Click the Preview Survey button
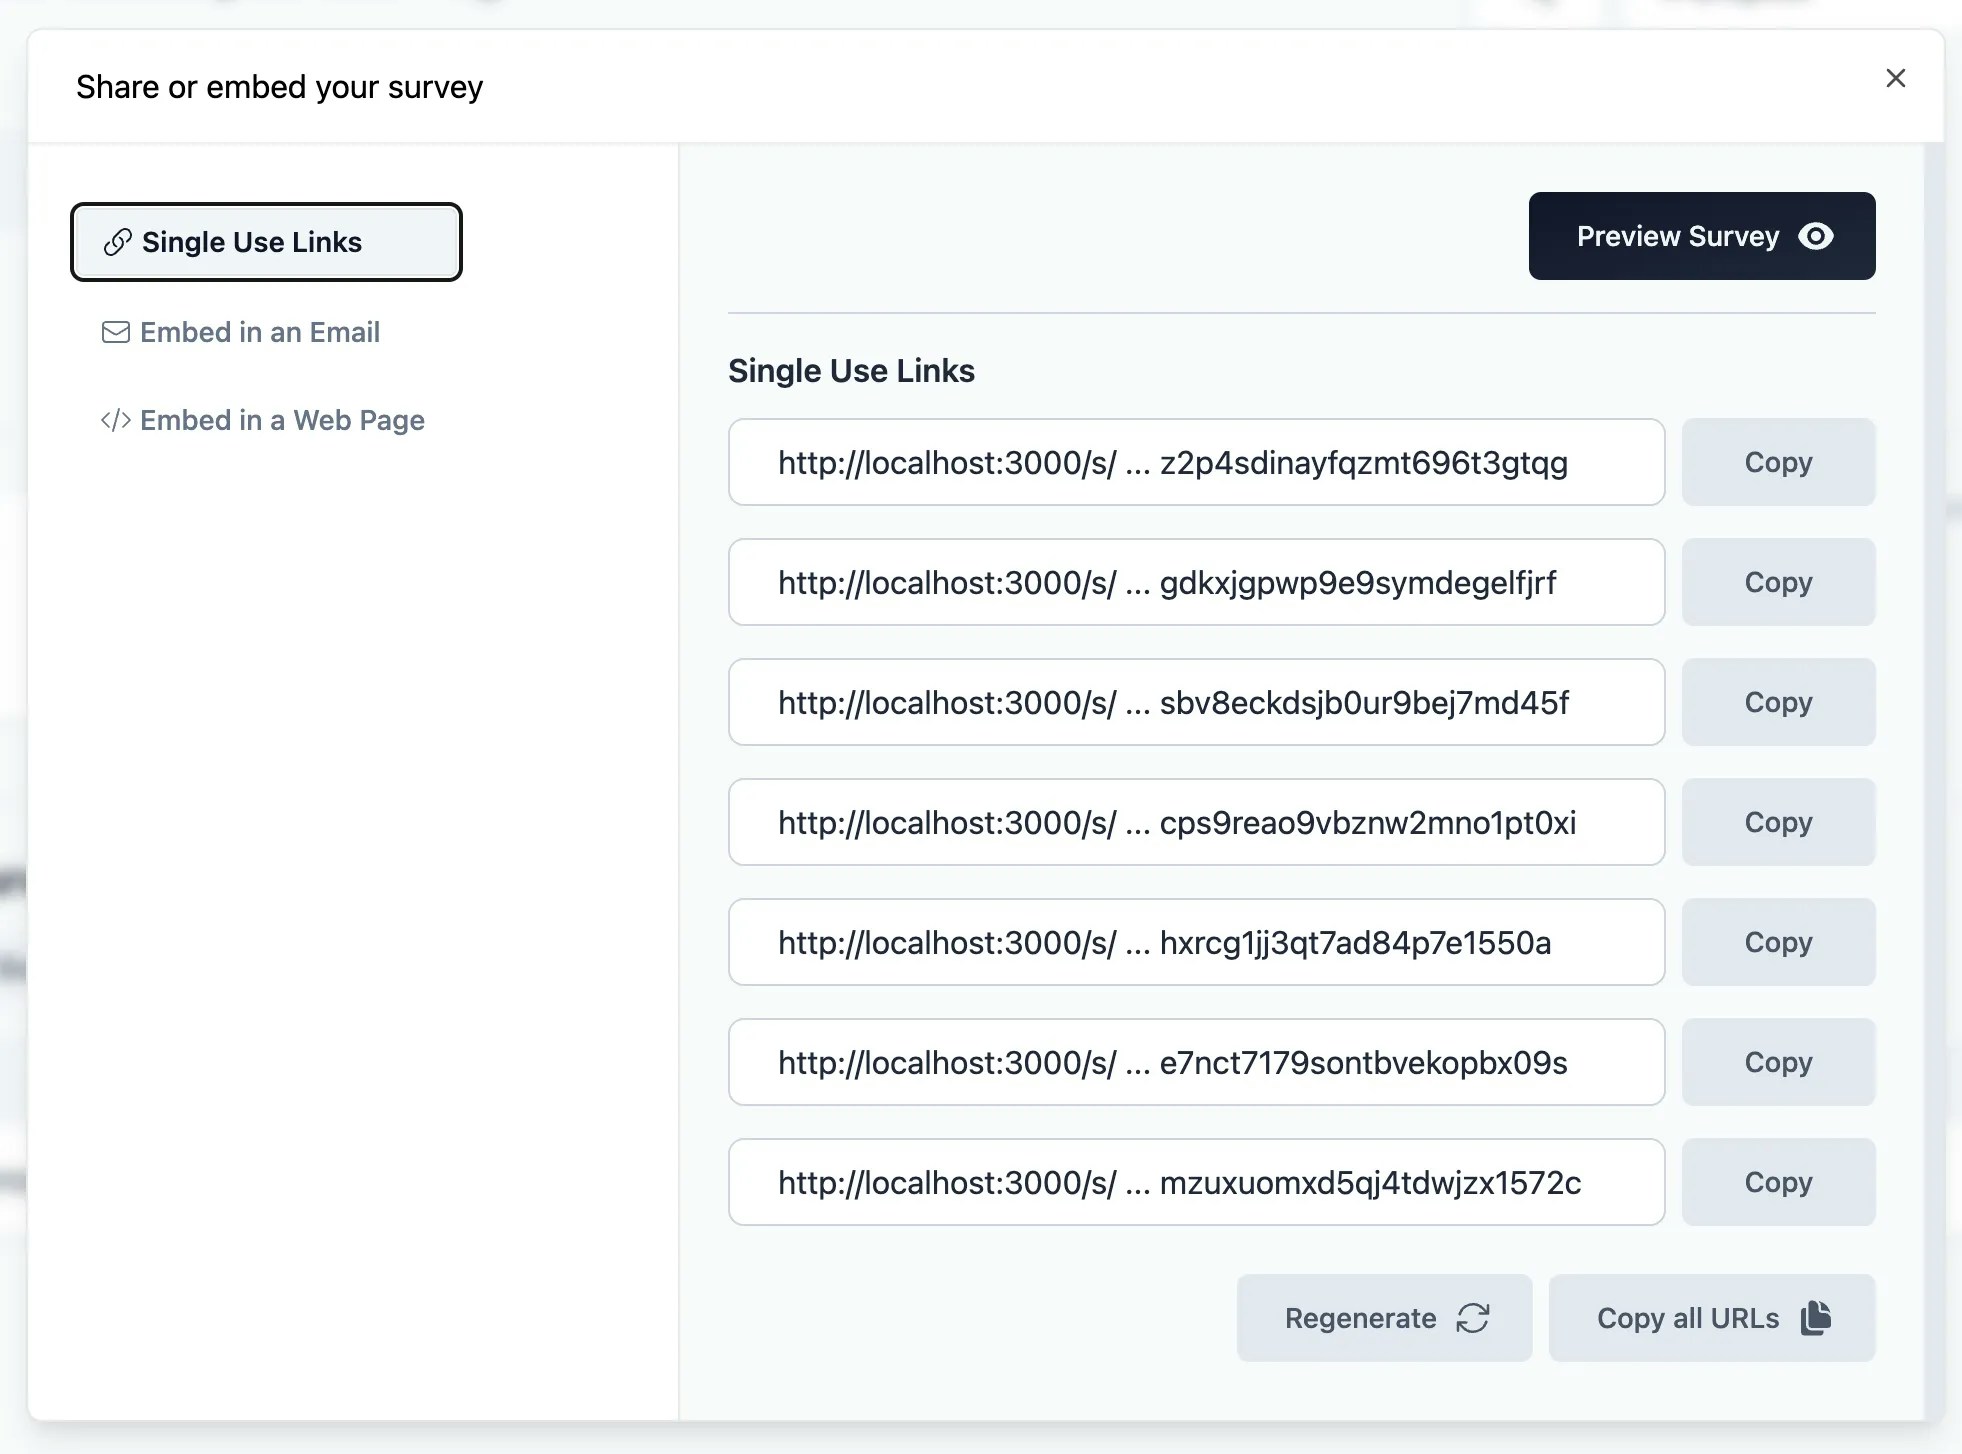Screen dimensions: 1962x1454 [x=1700, y=236]
